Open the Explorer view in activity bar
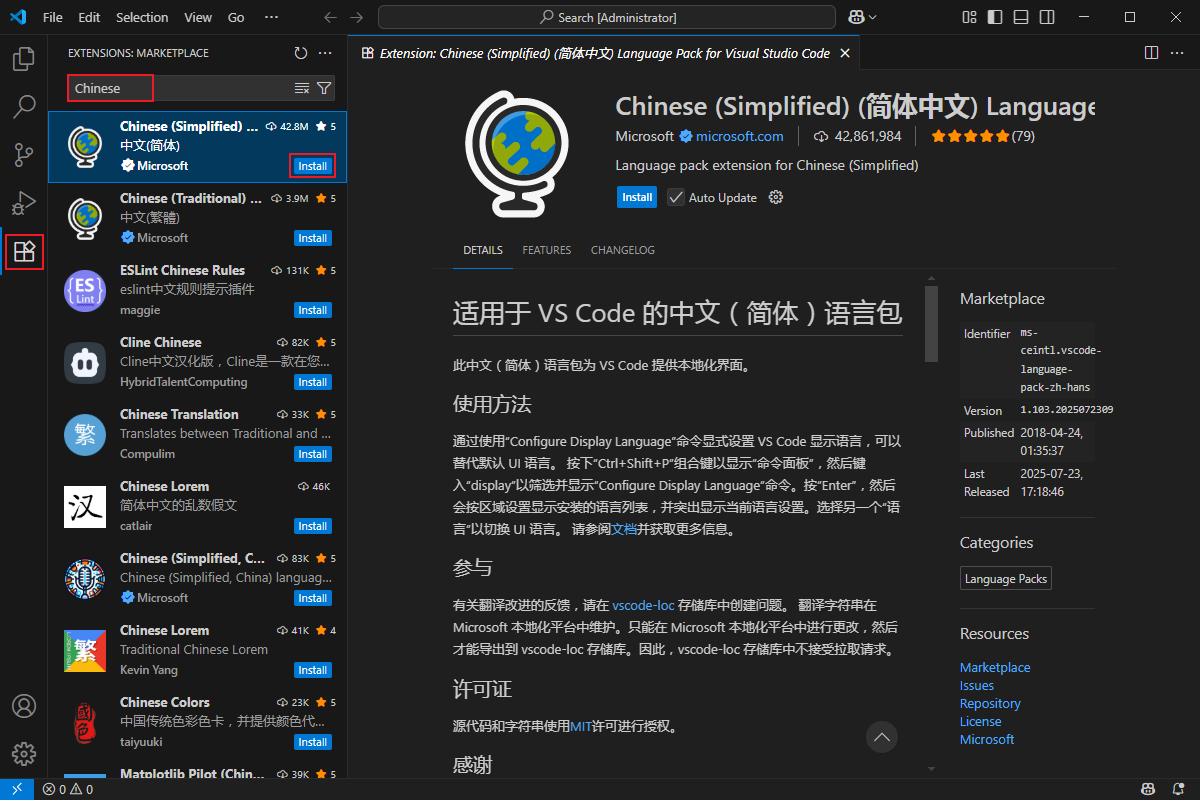The height and width of the screenshot is (800, 1200). tap(23, 59)
